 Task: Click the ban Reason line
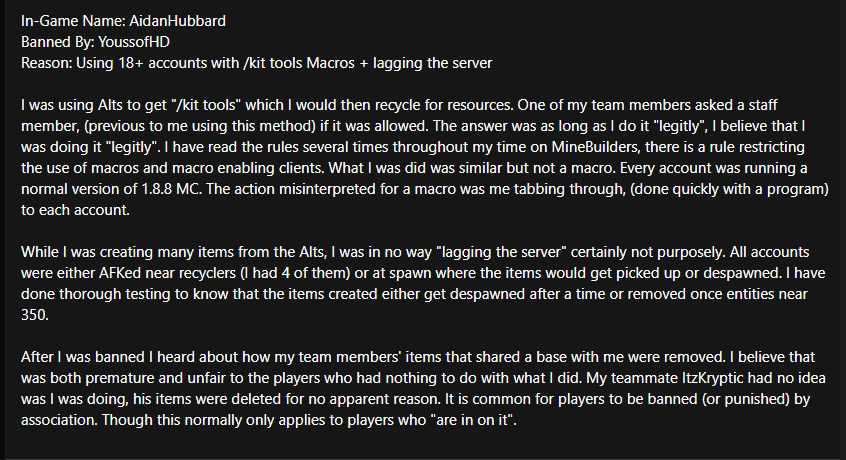pyautogui.click(x=257, y=63)
